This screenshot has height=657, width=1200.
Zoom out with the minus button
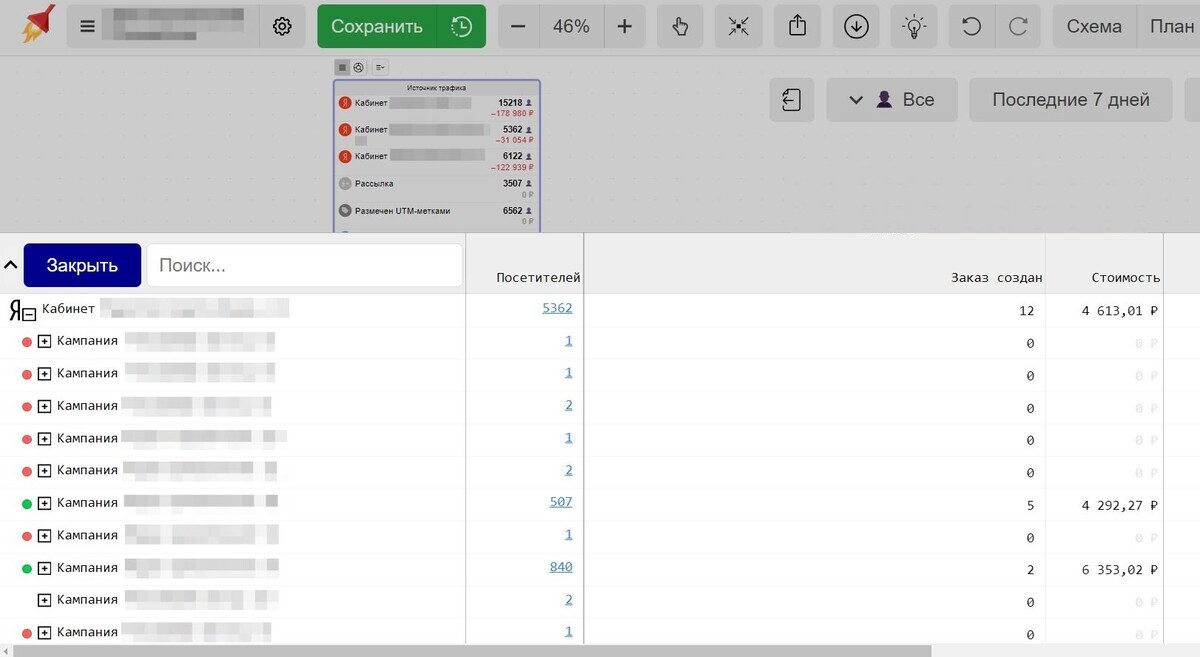[x=518, y=26]
